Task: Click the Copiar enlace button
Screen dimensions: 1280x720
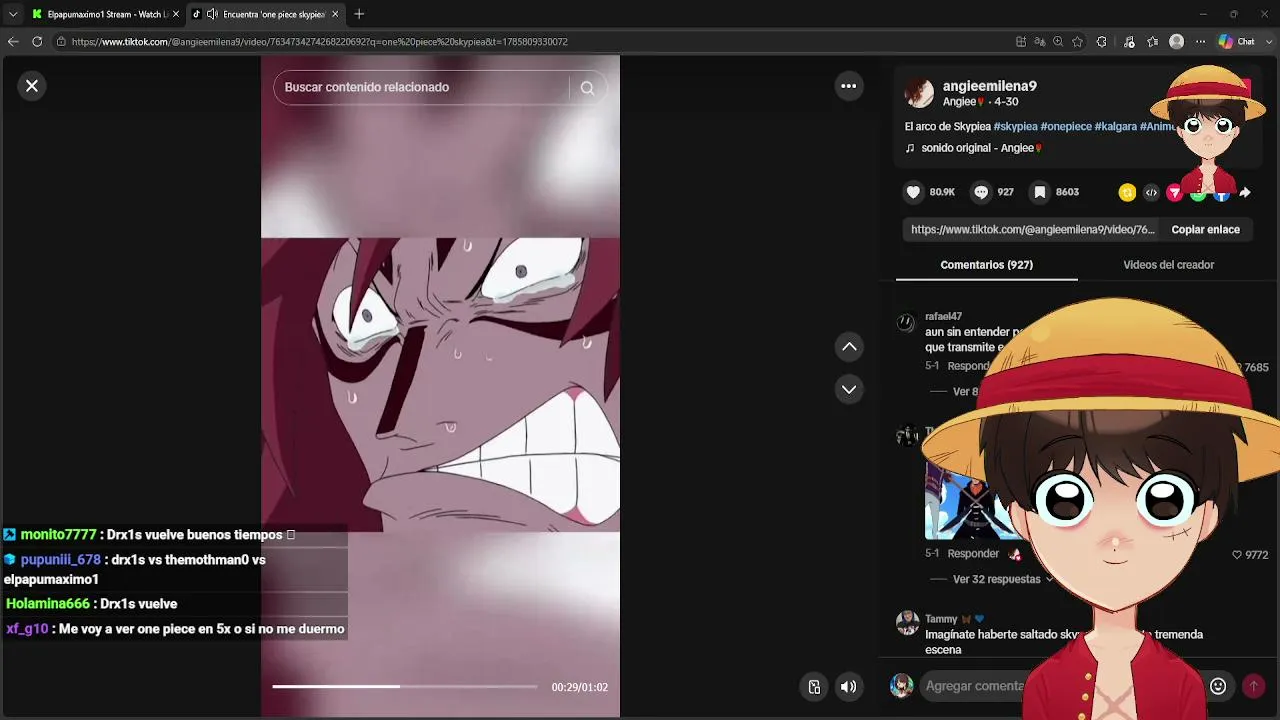Action: tap(1205, 229)
